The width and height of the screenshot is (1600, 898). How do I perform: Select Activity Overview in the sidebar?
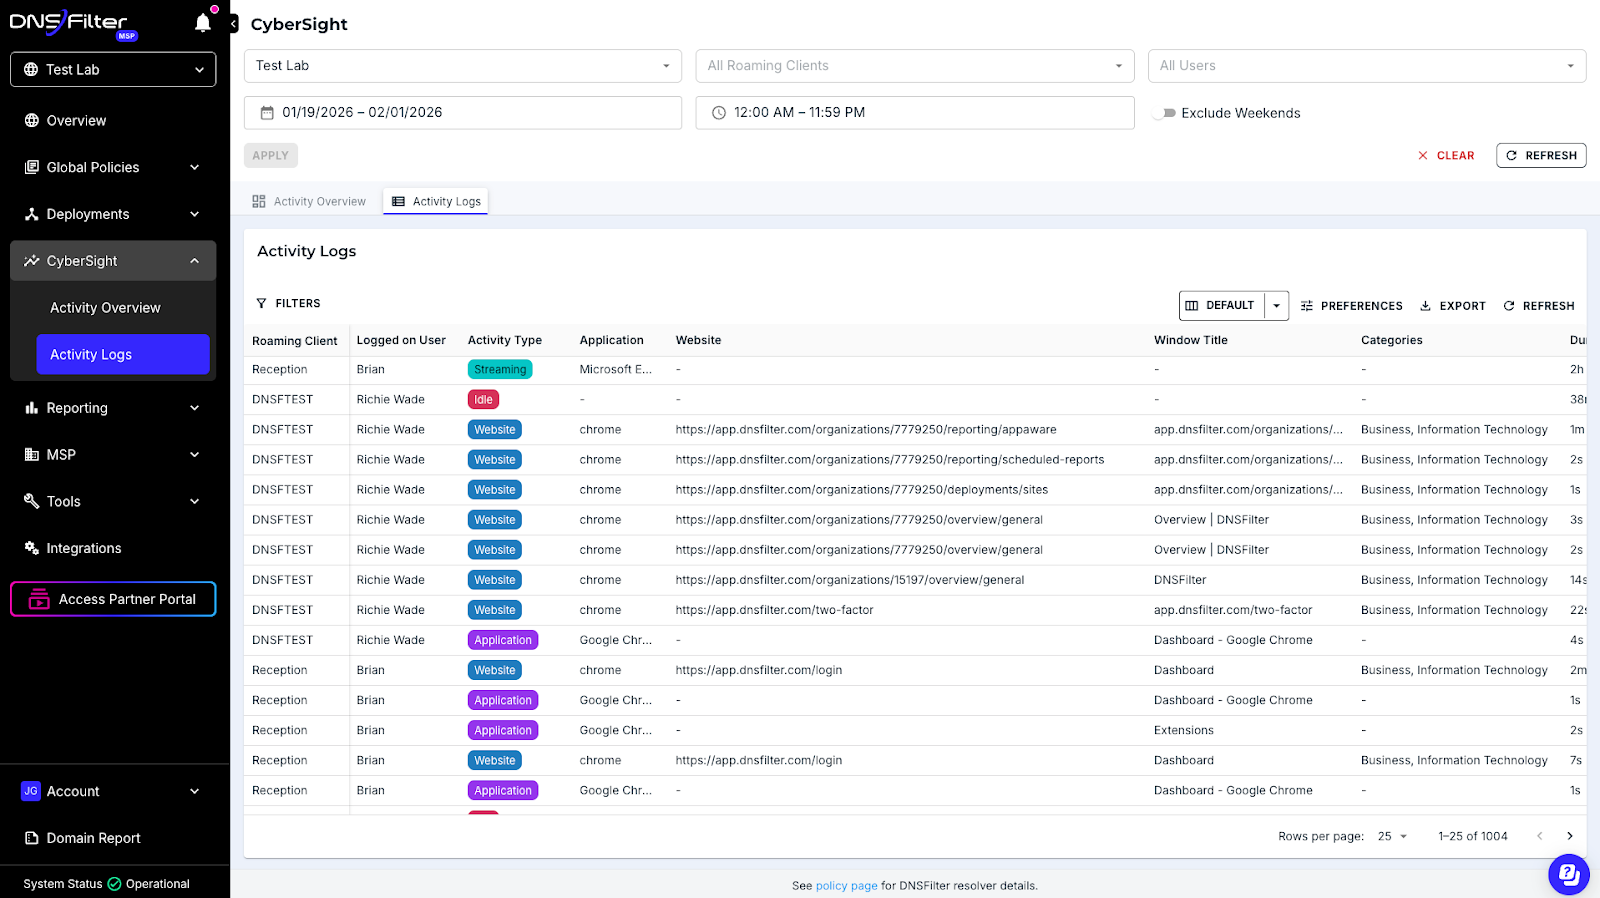point(105,308)
